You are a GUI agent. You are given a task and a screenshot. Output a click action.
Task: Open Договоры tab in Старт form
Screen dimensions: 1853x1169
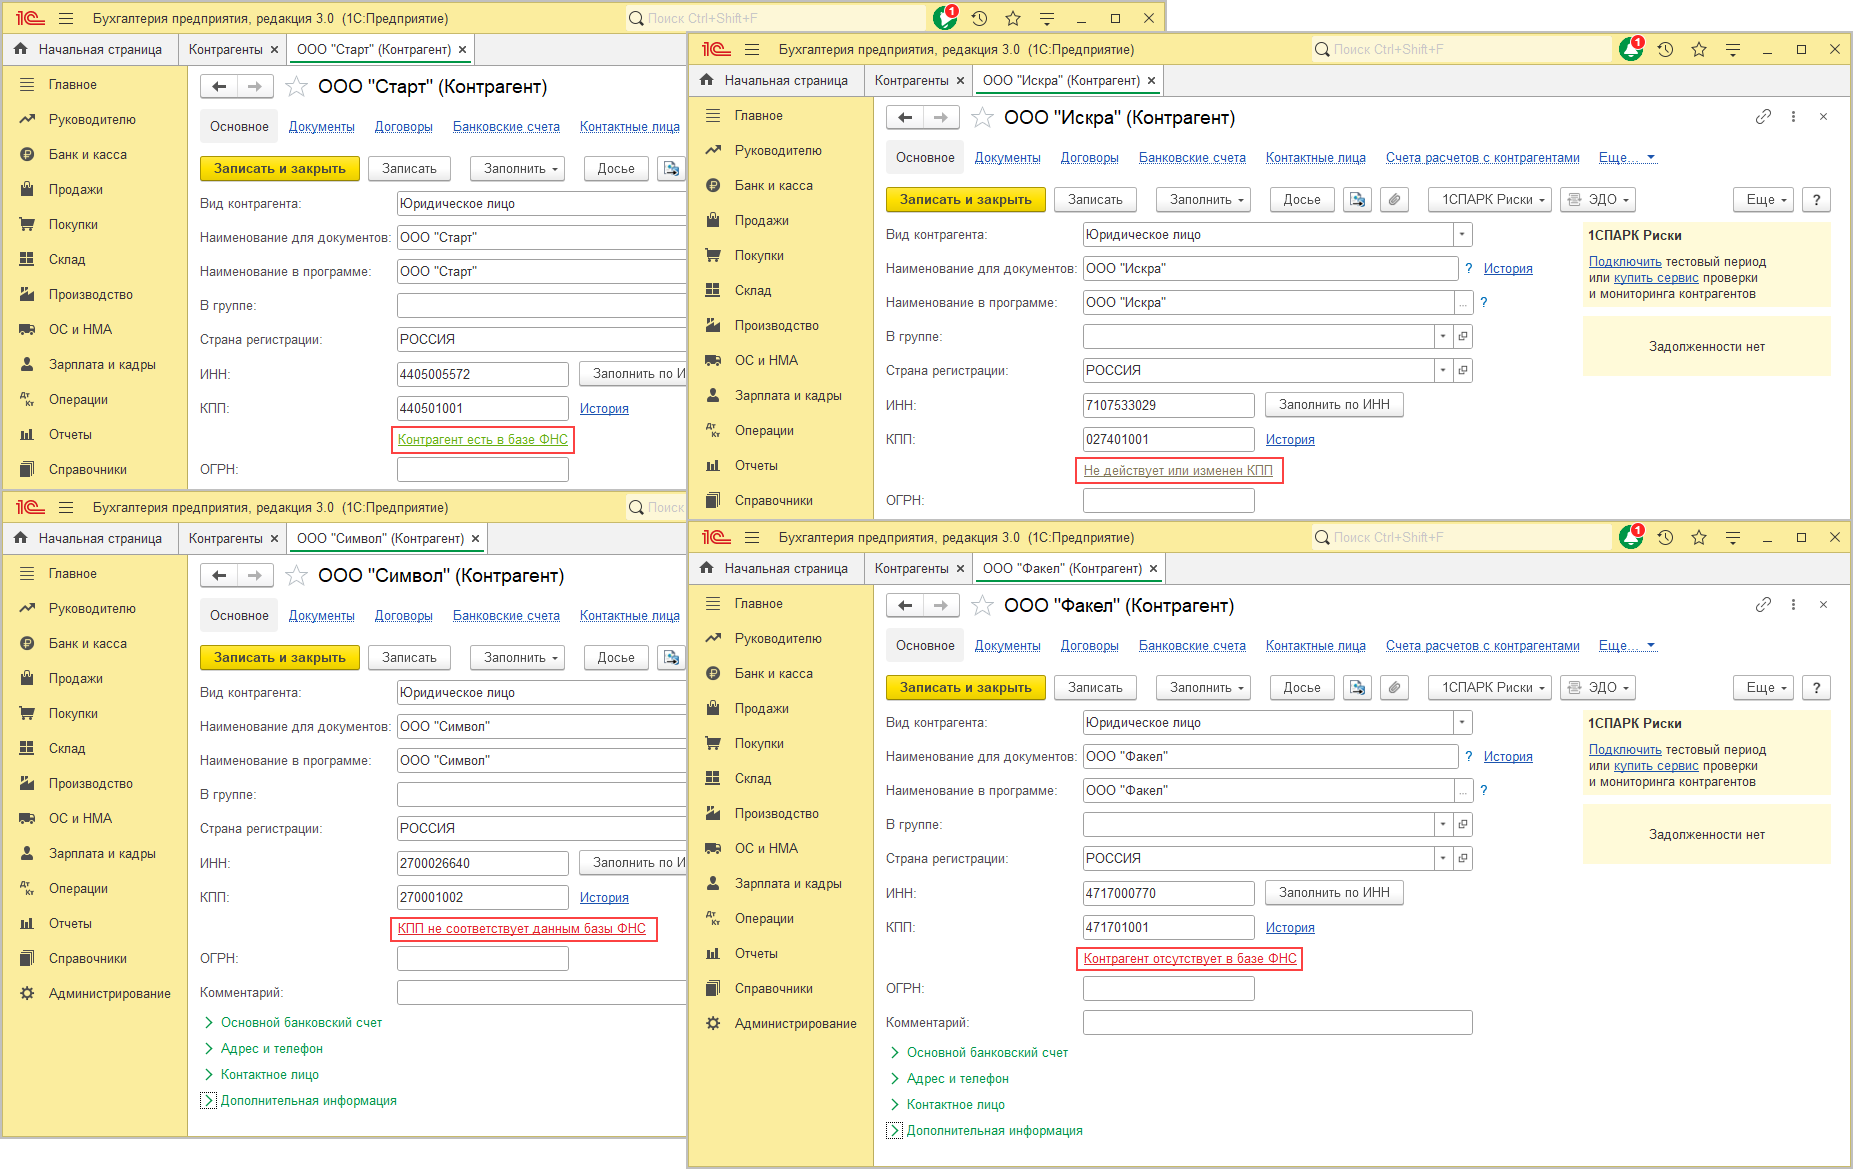[x=404, y=127]
